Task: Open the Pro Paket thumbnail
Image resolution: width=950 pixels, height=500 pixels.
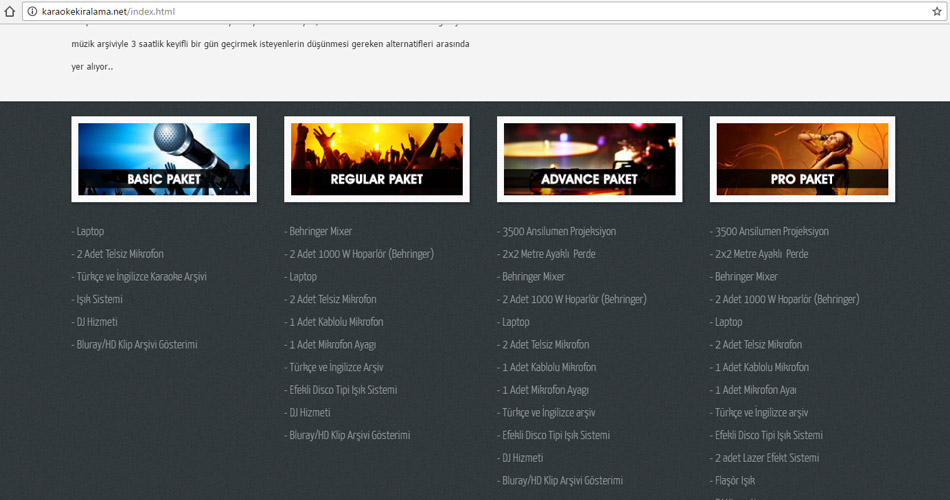Action: point(802,159)
